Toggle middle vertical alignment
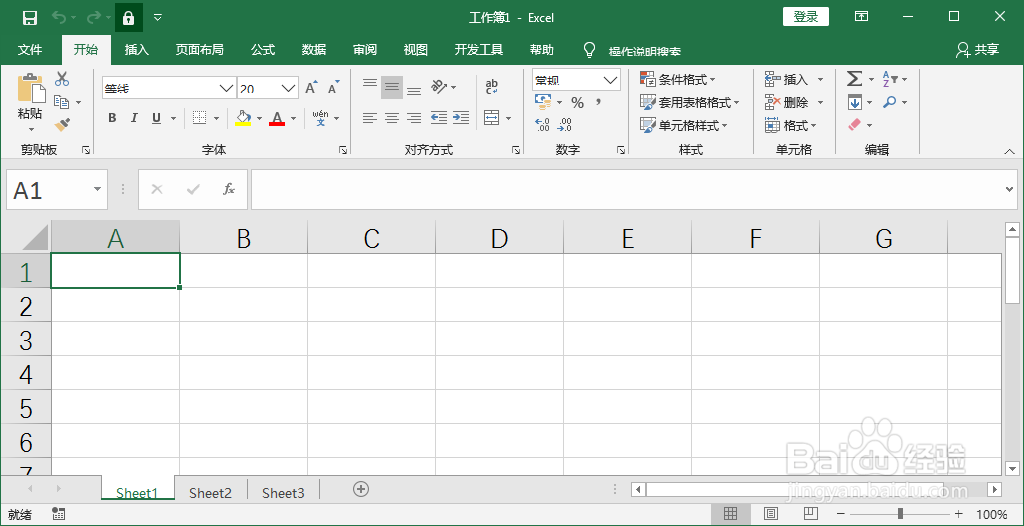This screenshot has height=526, width=1024. click(x=392, y=87)
